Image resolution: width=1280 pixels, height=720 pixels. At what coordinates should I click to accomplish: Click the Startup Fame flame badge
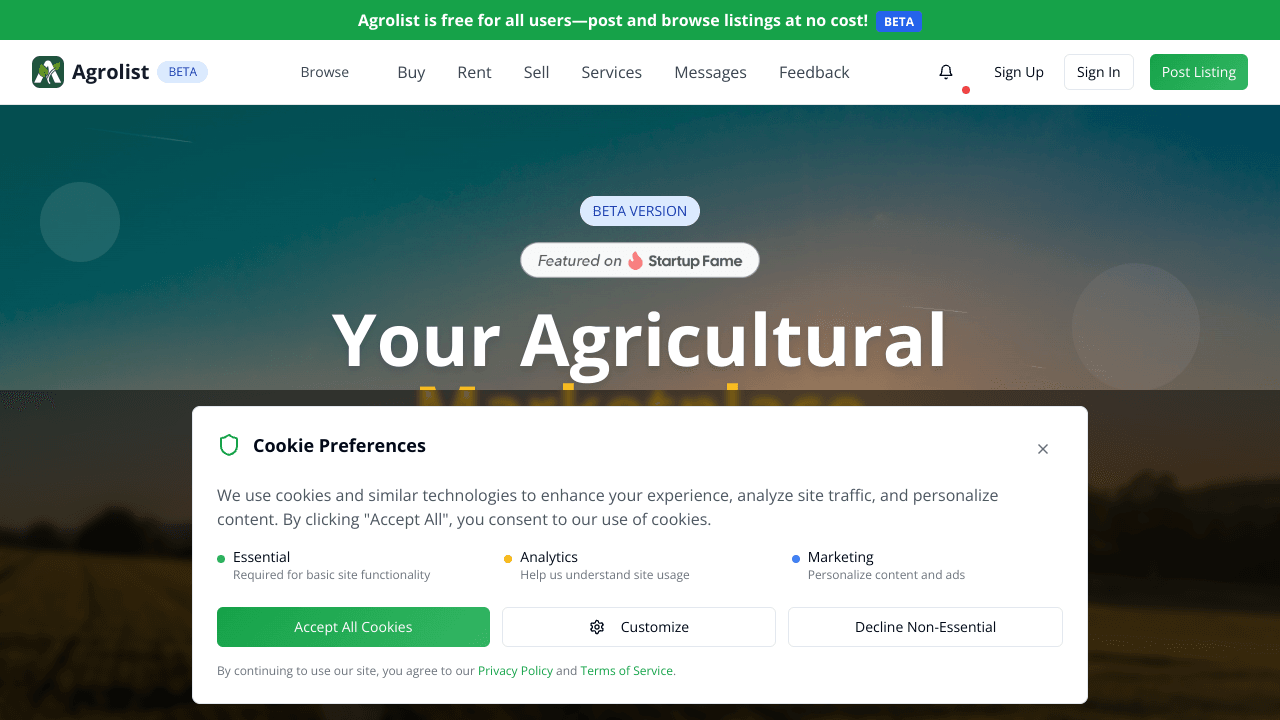tap(636, 261)
